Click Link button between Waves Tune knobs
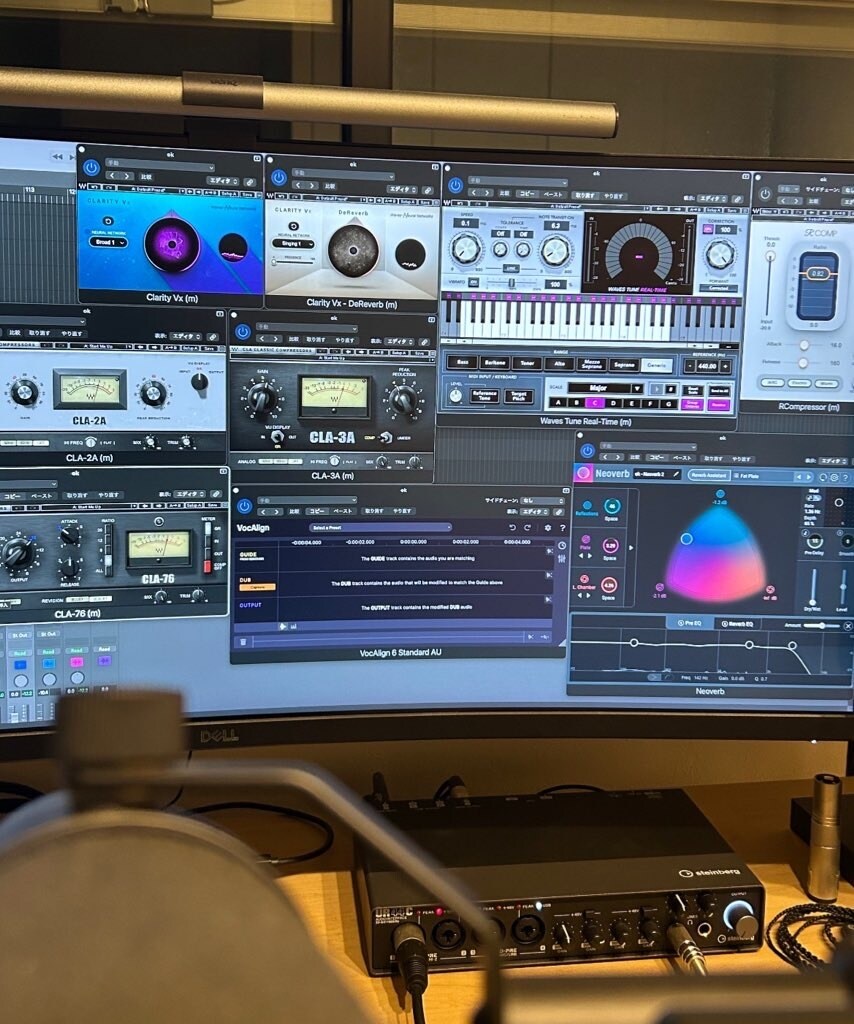 click(511, 268)
